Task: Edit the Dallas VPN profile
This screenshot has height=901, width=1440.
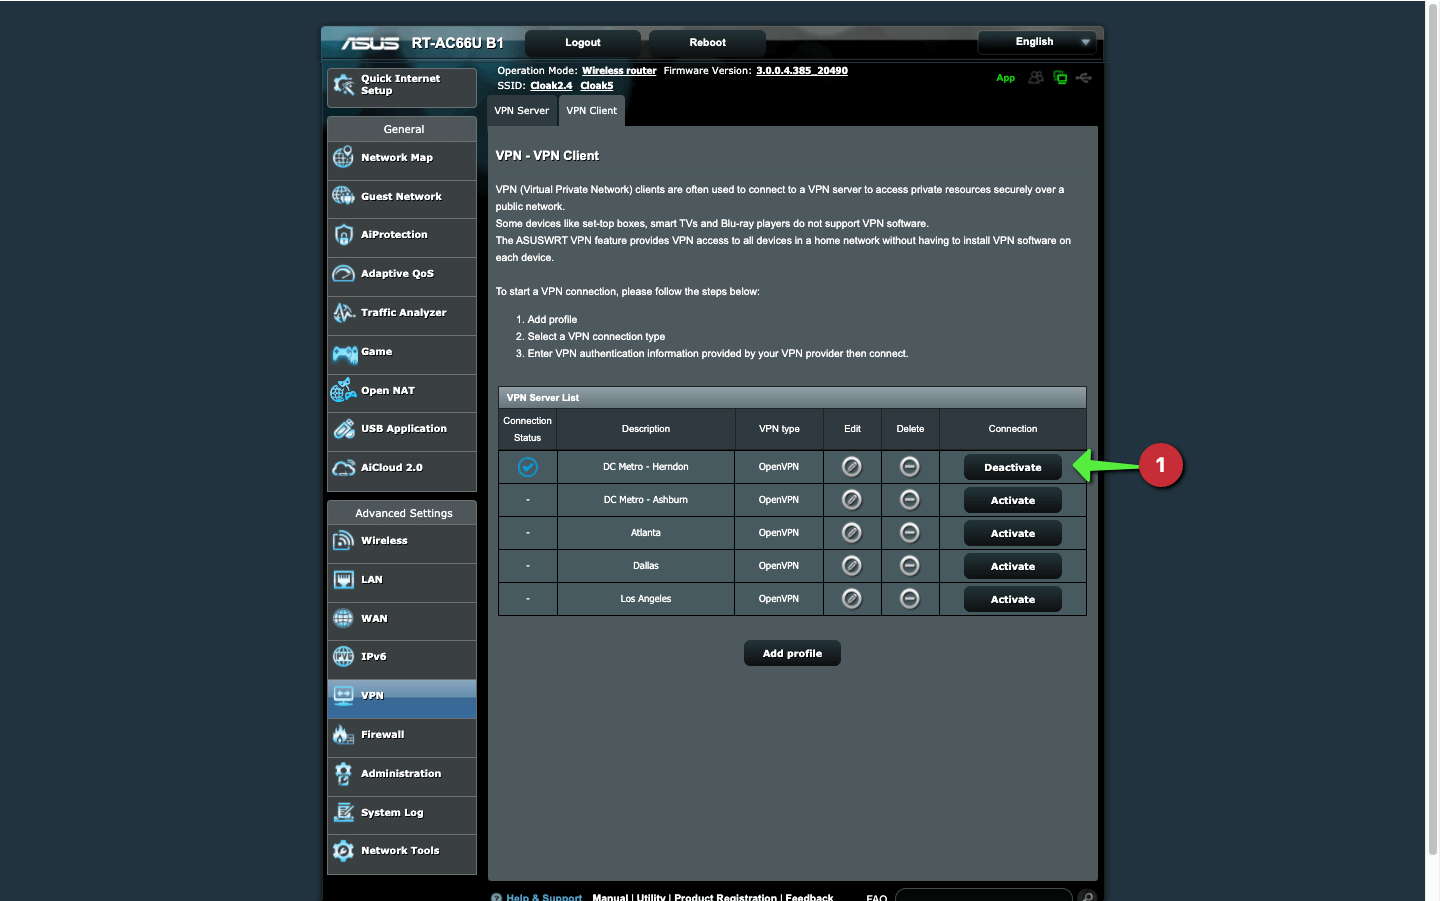Action: 852,566
